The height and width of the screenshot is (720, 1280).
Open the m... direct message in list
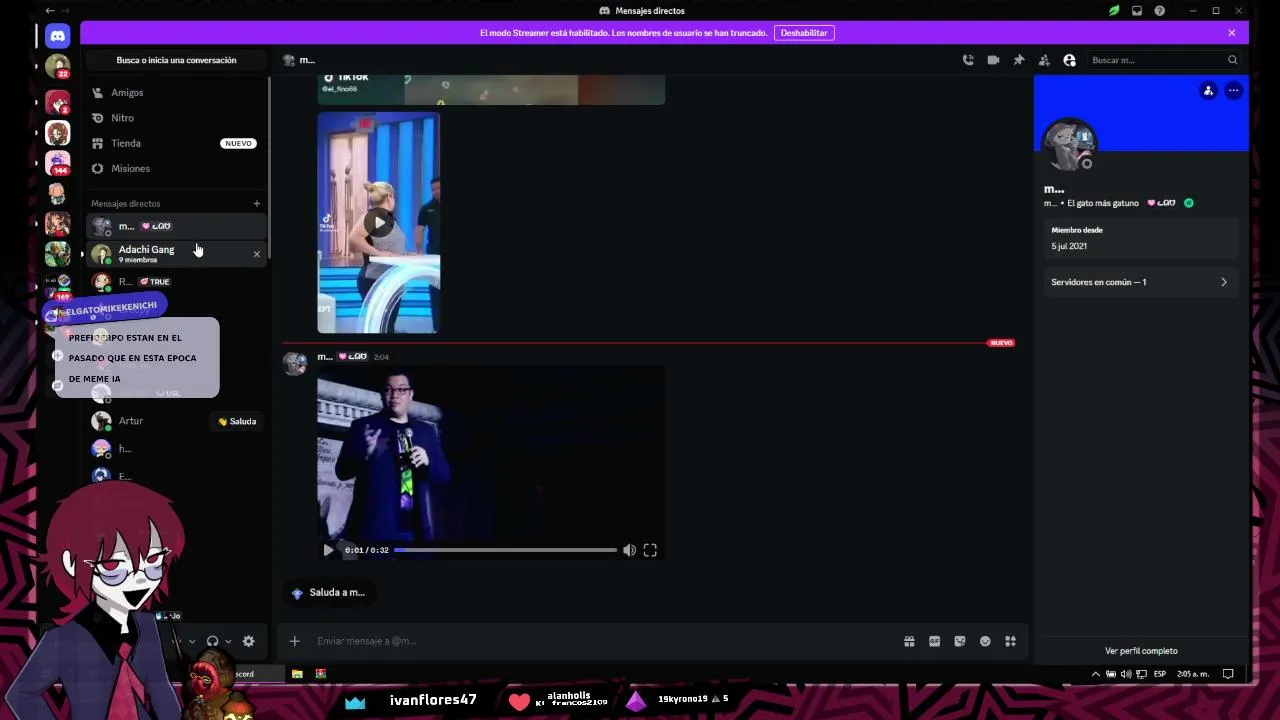pyautogui.click(x=176, y=226)
